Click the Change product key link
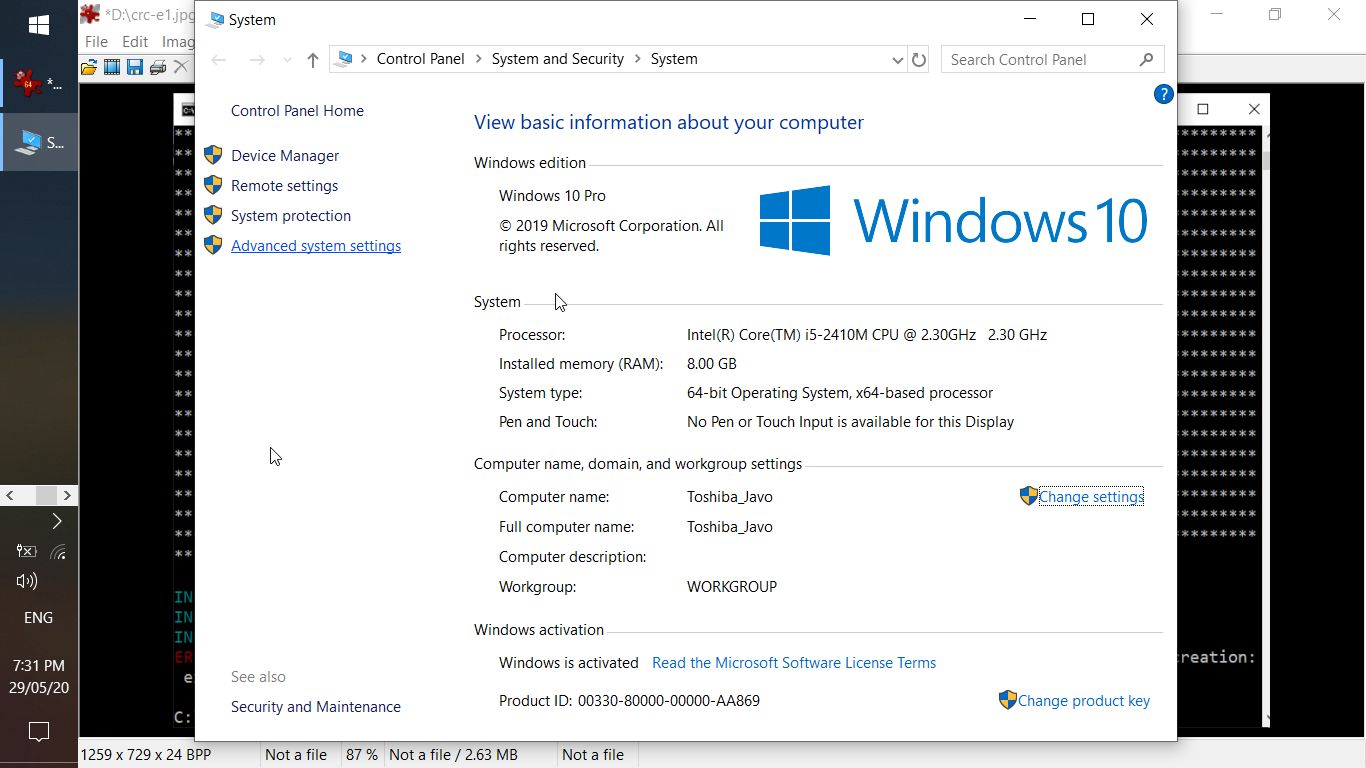 pyautogui.click(x=1084, y=701)
